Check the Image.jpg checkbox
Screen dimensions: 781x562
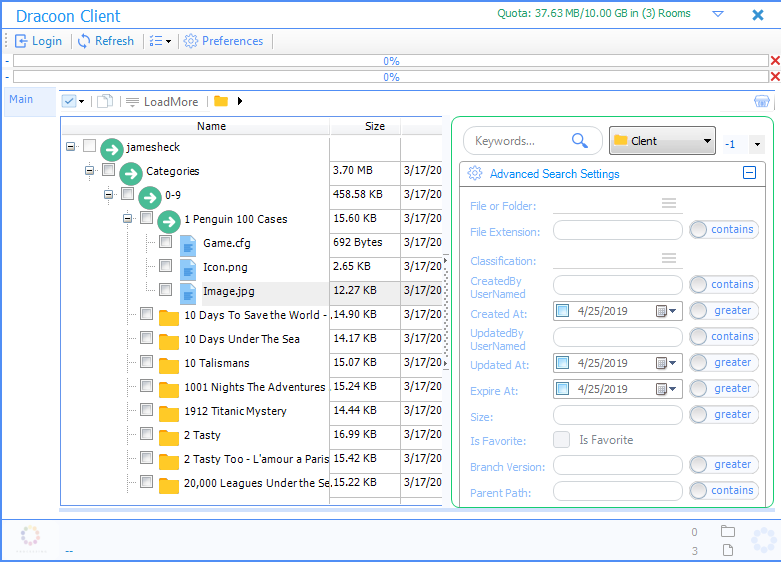coord(165,289)
